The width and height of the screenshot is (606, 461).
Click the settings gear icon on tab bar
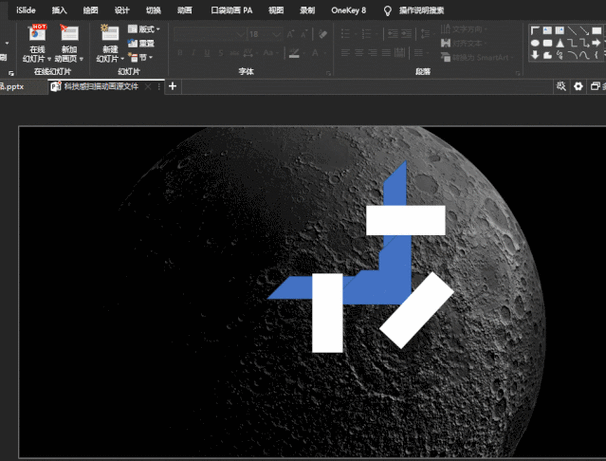click(577, 87)
